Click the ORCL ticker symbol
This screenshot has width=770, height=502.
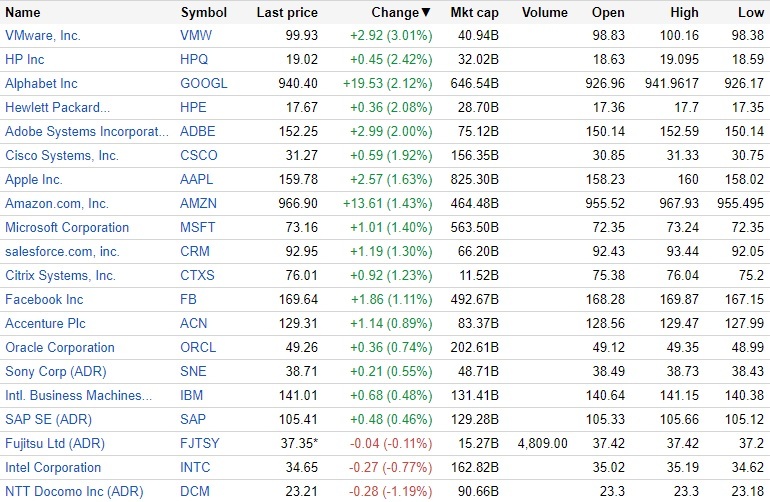tap(199, 348)
